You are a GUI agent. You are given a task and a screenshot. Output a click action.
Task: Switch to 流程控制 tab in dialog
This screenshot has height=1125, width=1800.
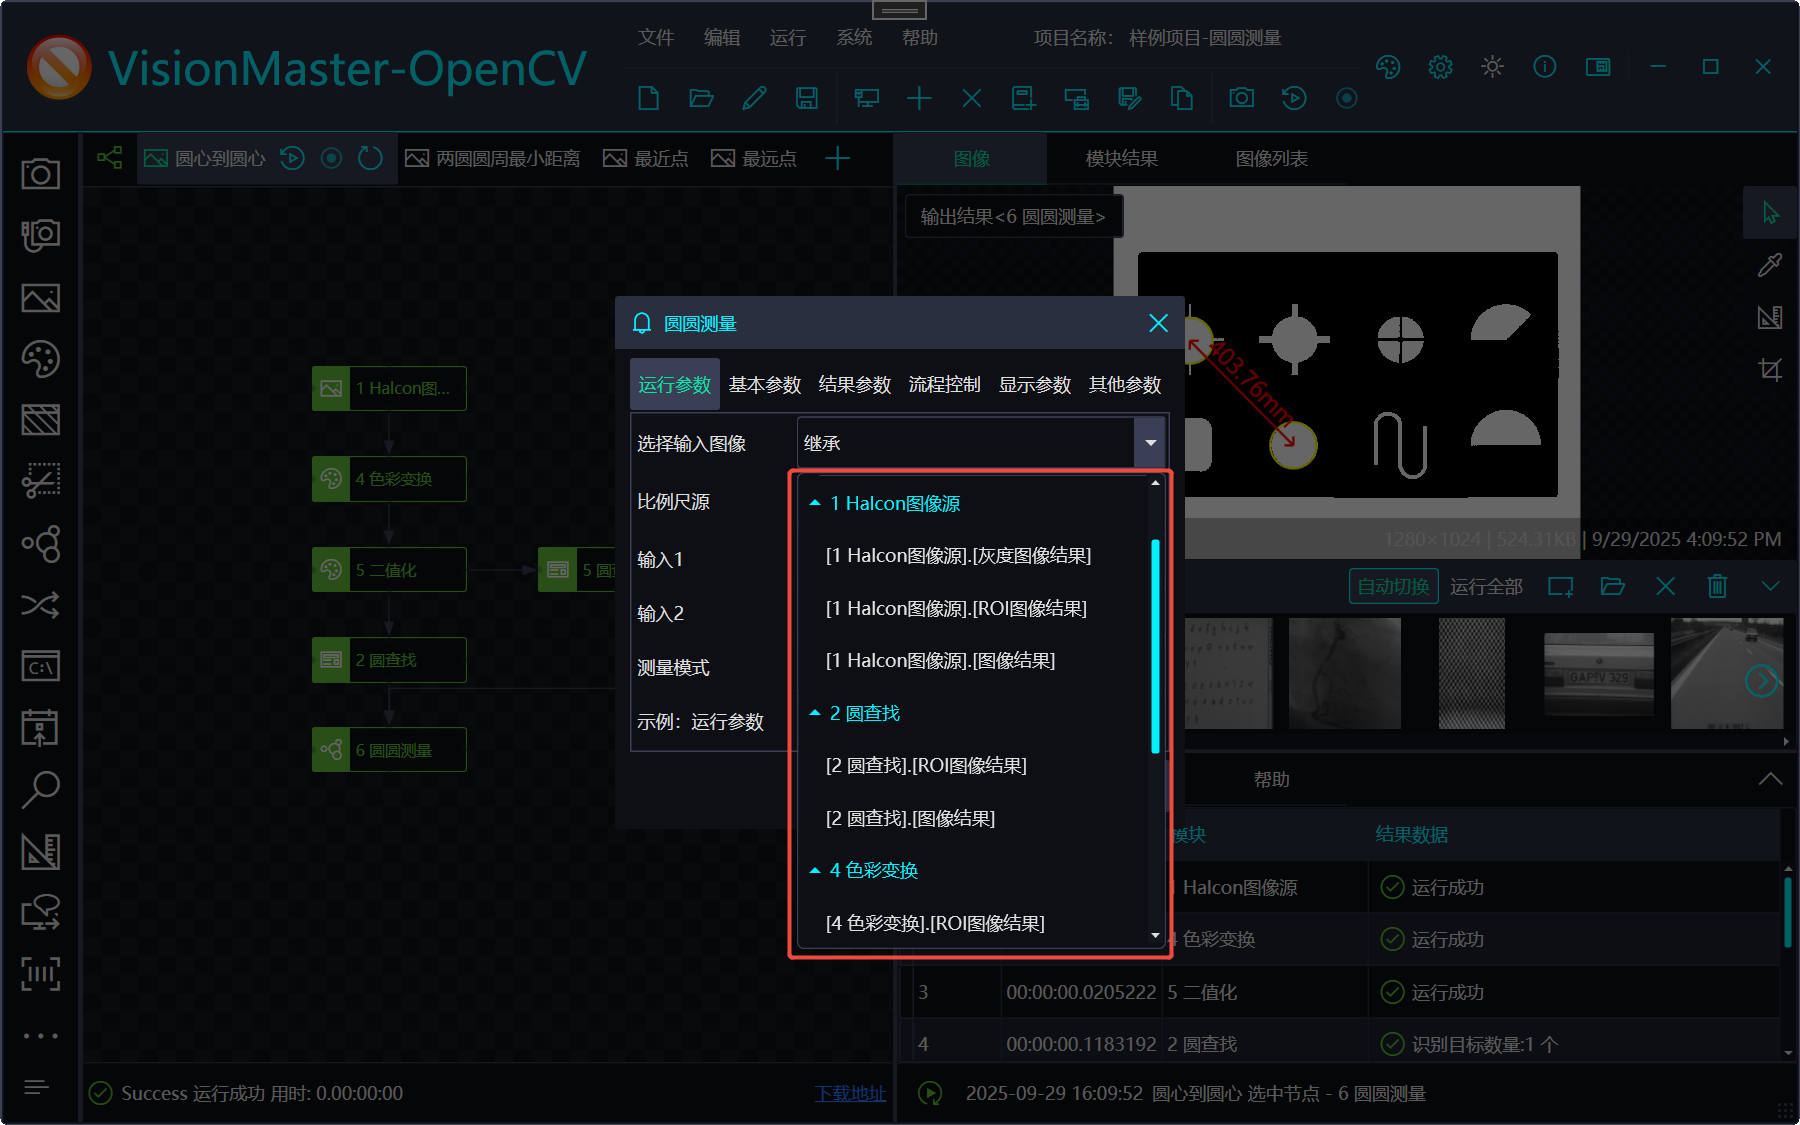[945, 385]
